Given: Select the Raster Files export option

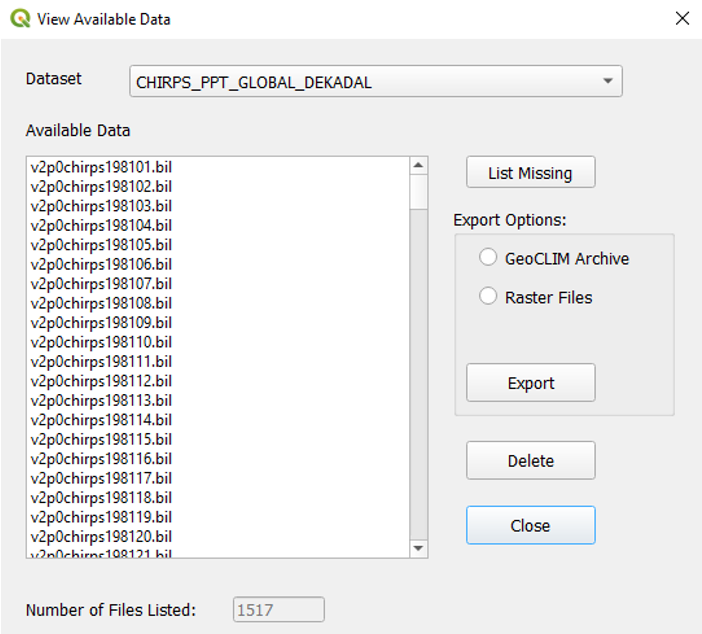Looking at the screenshot, I should click(x=488, y=296).
